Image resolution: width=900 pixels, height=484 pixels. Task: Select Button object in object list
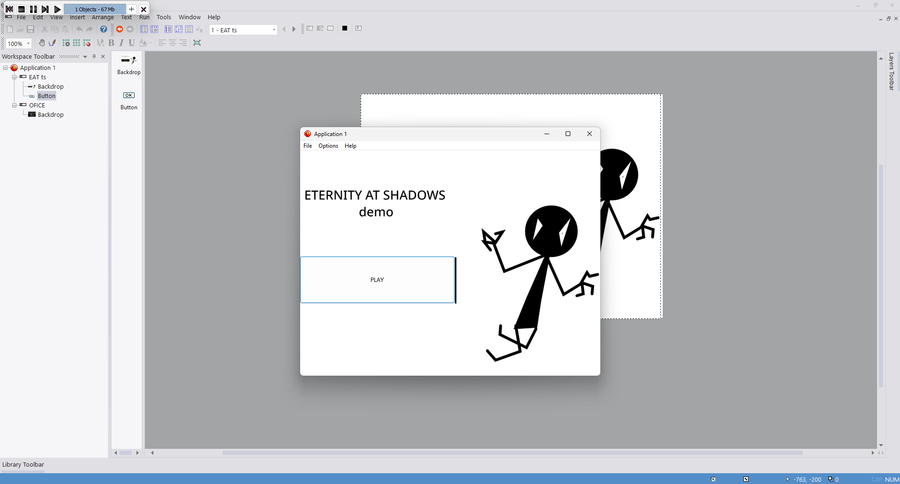pyautogui.click(x=129, y=100)
